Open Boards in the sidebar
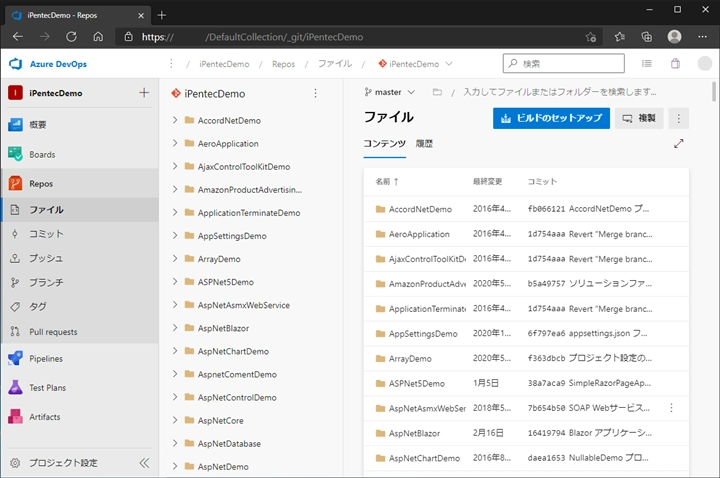 (42, 155)
